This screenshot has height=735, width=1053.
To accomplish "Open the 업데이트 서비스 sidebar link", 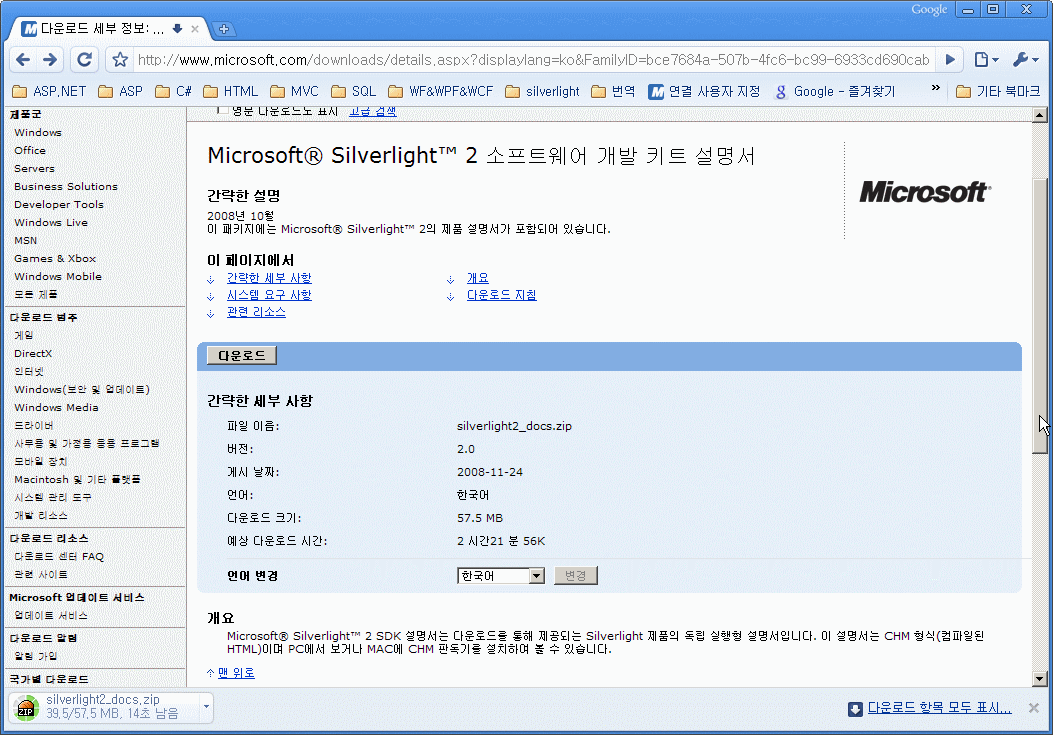I will click(51, 615).
